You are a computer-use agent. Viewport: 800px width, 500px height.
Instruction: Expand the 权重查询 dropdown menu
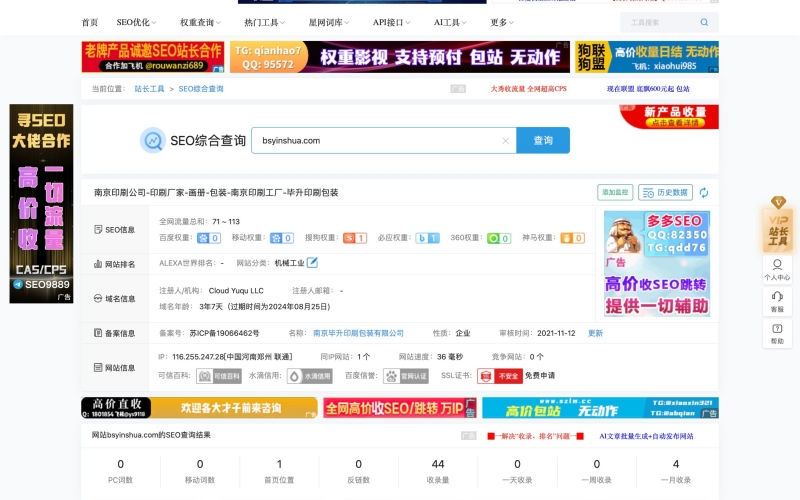coord(200,22)
